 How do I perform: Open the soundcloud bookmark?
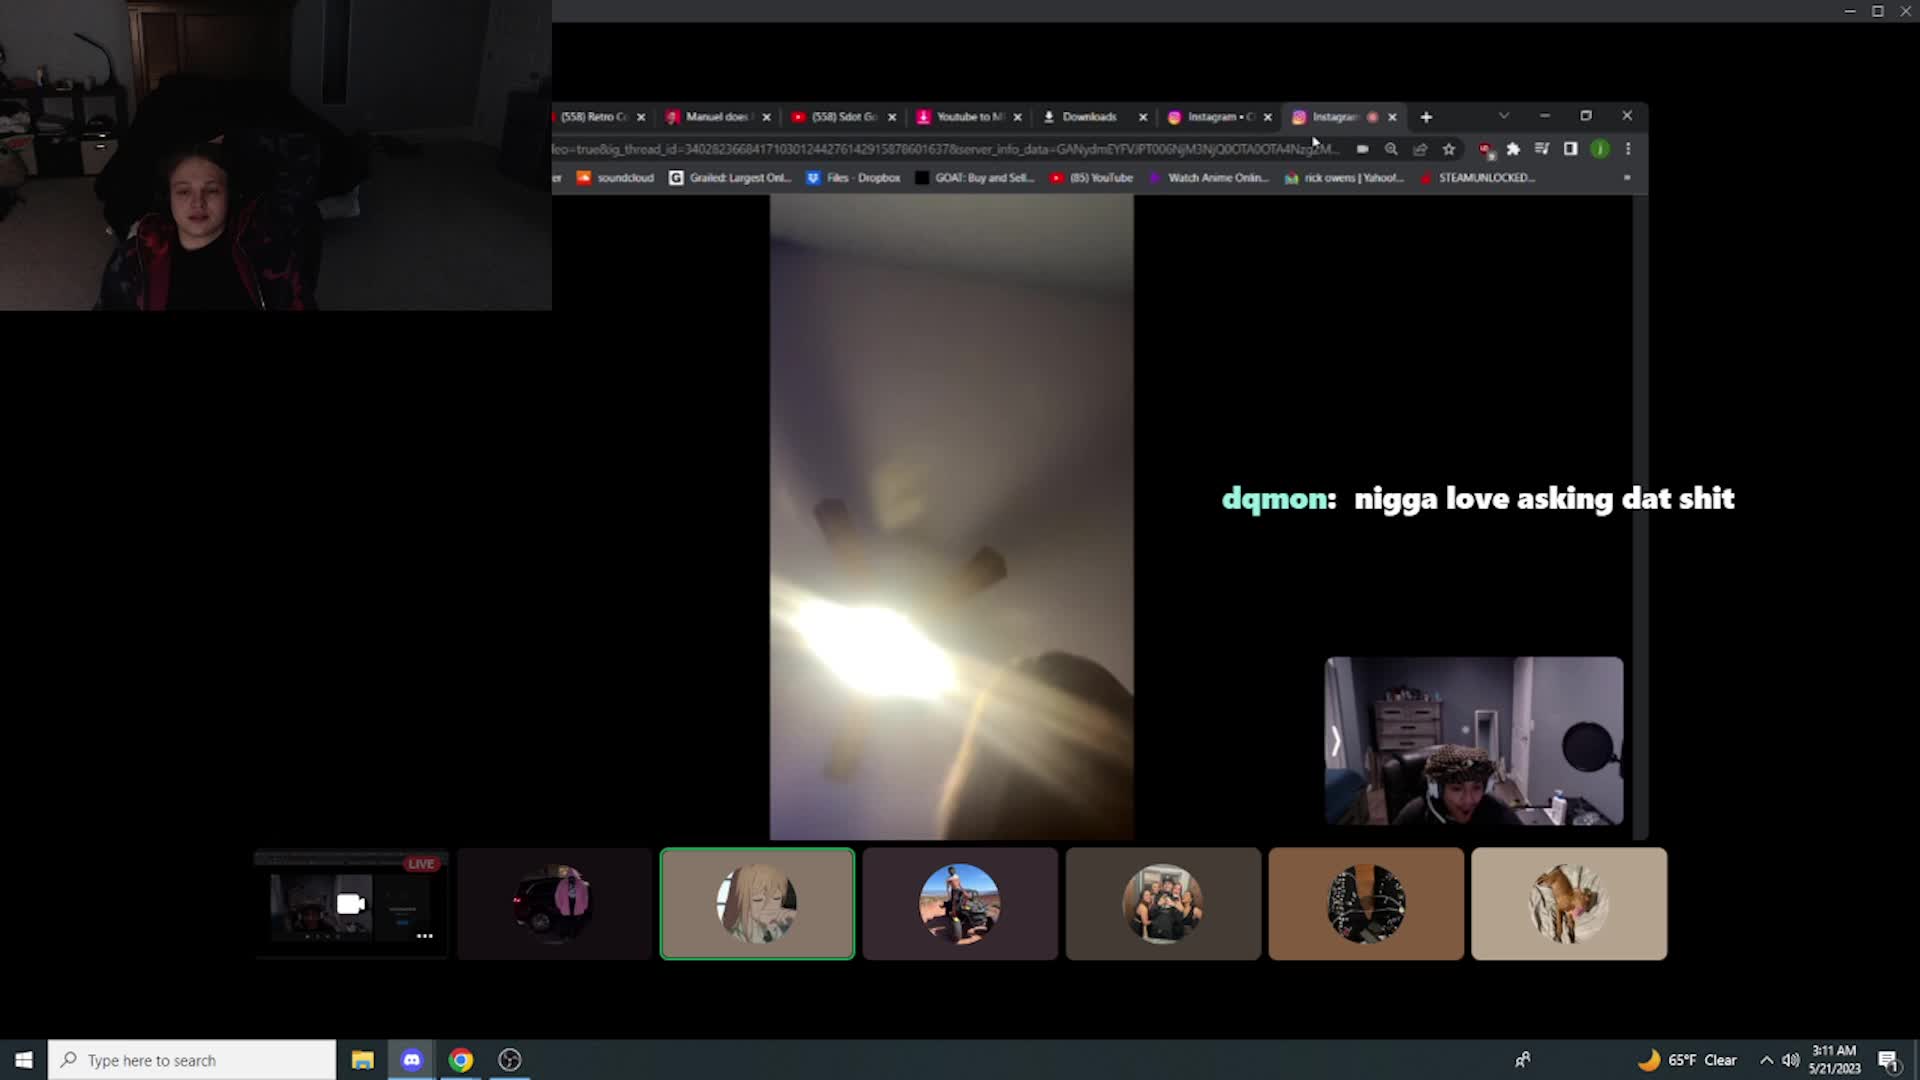click(615, 178)
